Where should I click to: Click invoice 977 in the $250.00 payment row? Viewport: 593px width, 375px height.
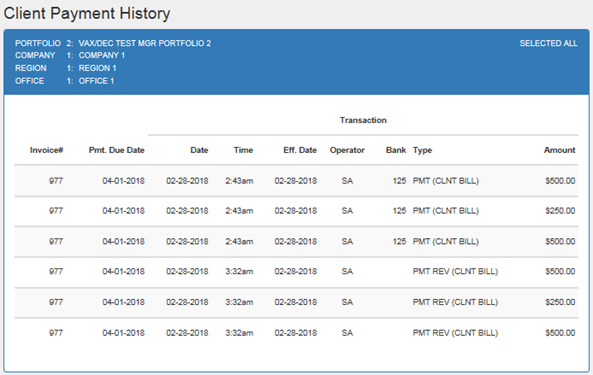(x=56, y=211)
